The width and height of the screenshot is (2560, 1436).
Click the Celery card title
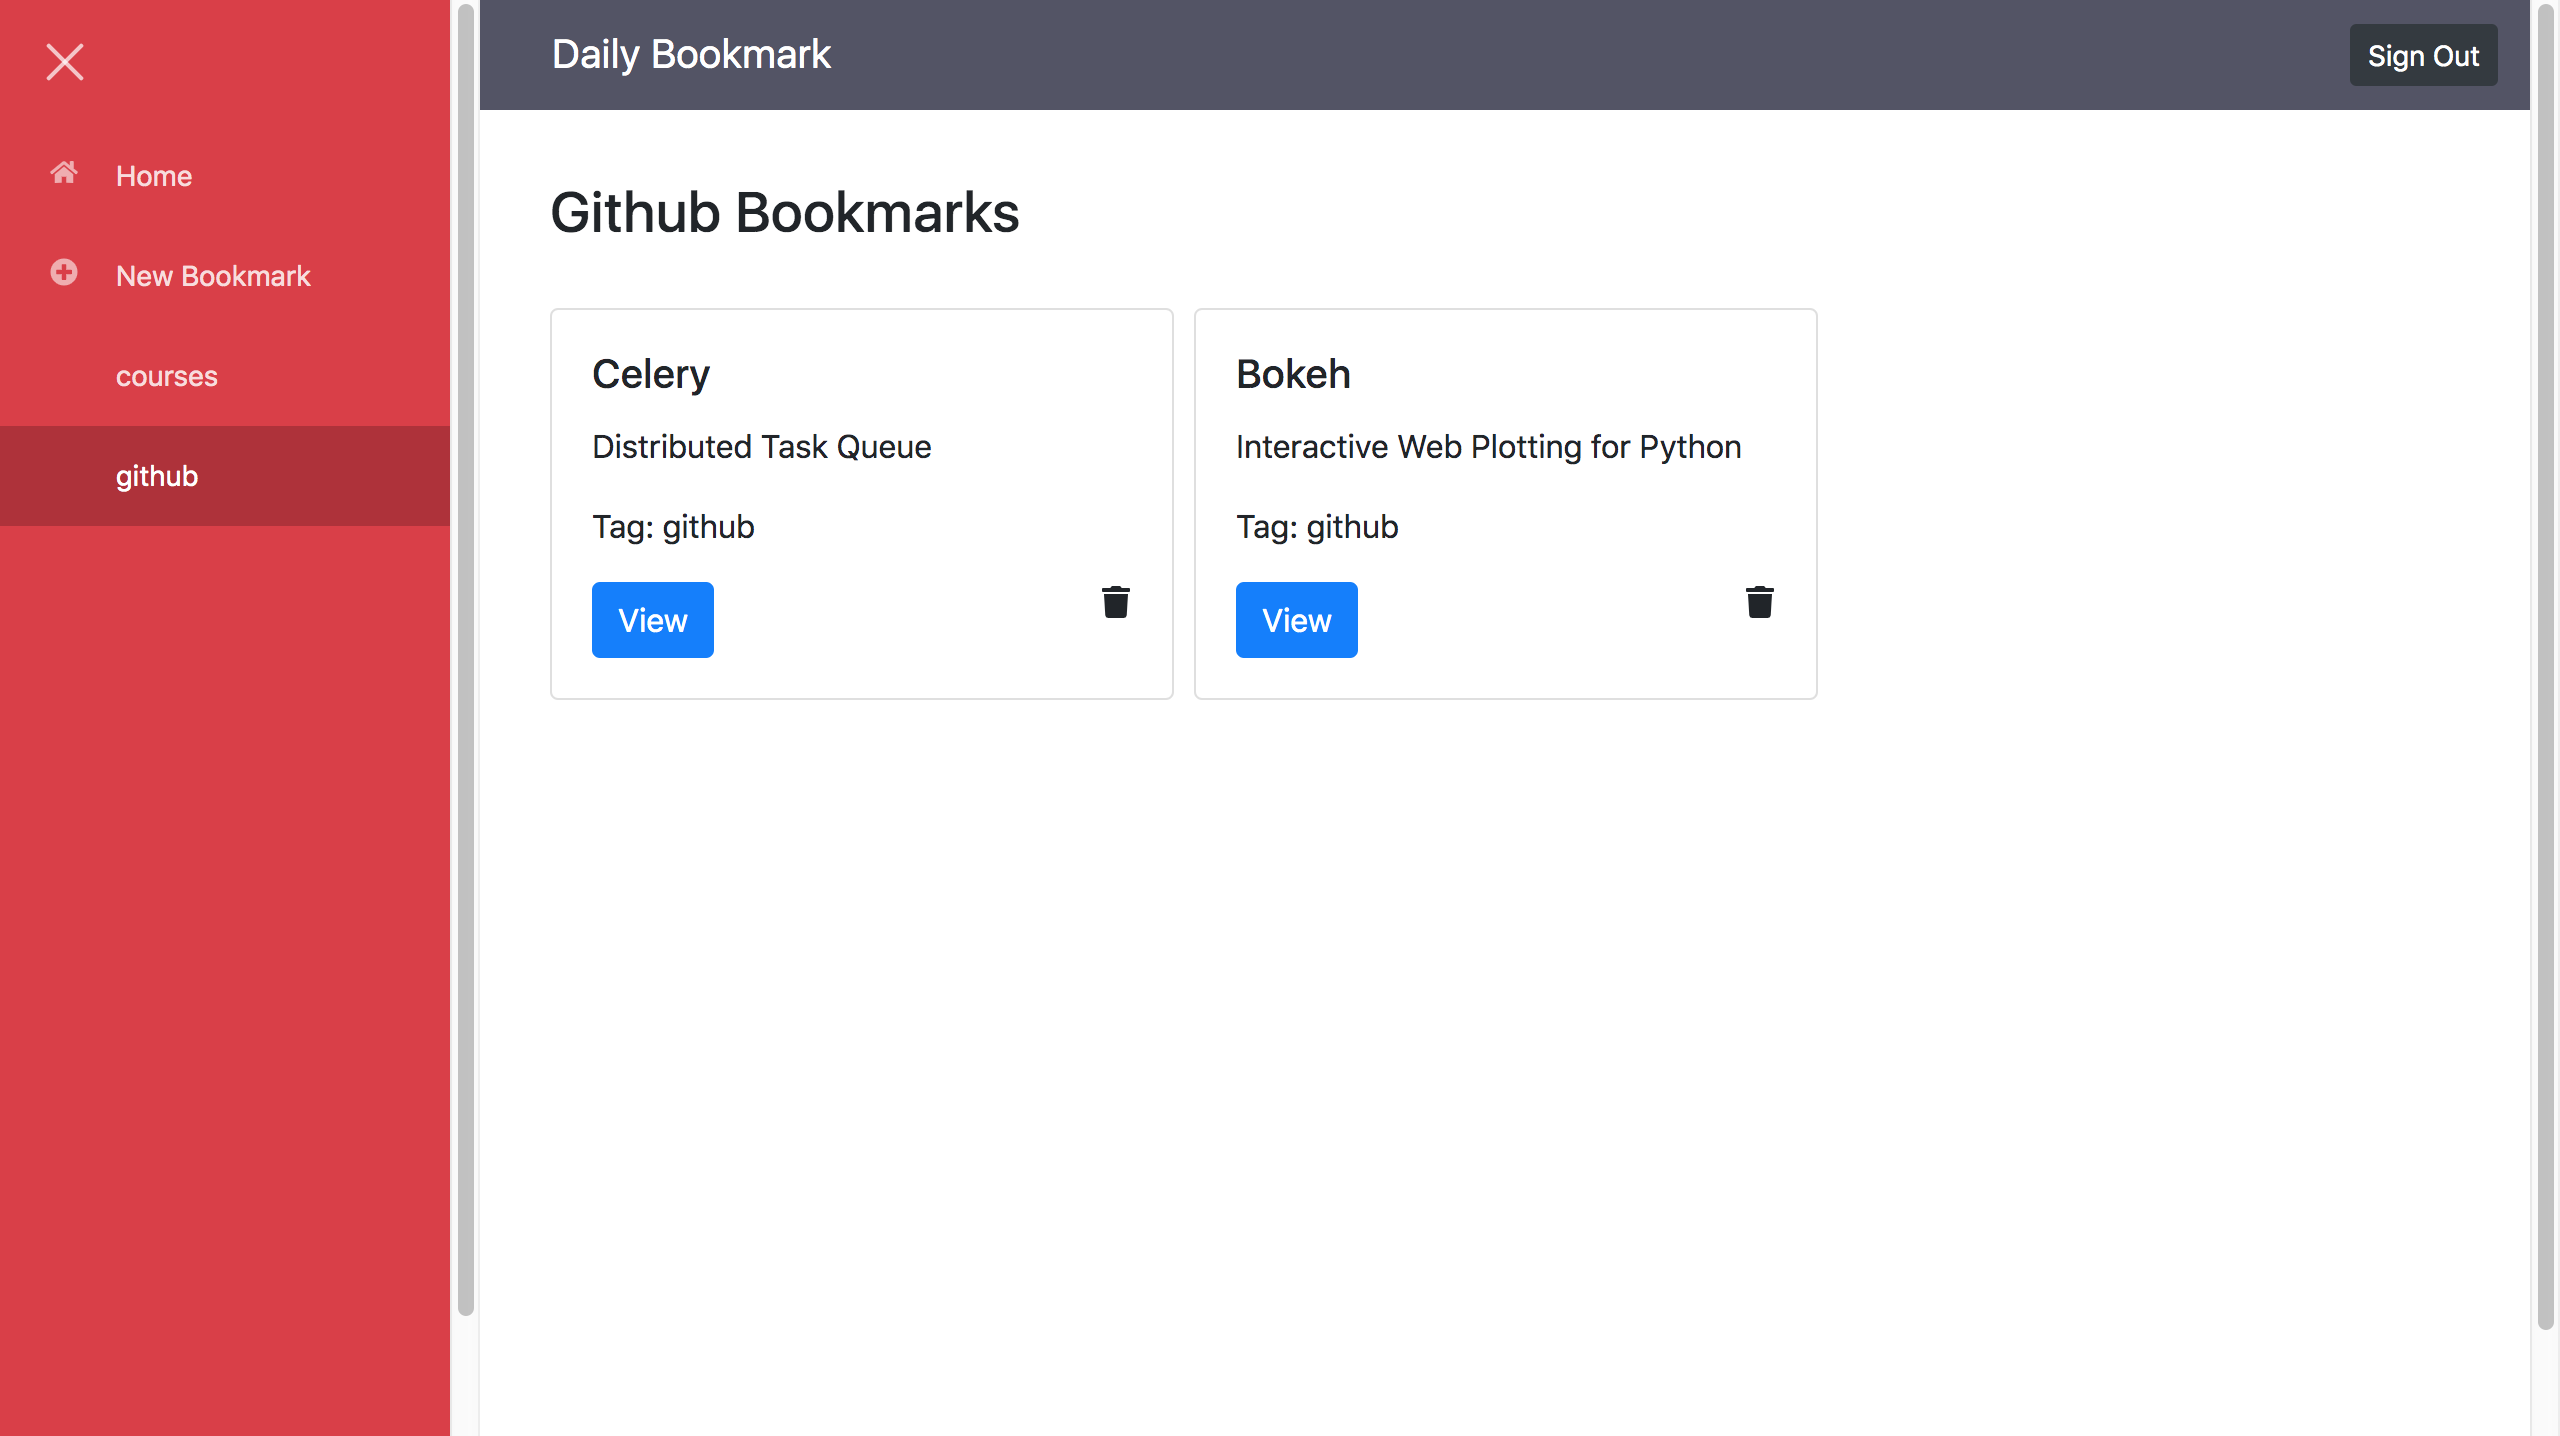(x=651, y=373)
